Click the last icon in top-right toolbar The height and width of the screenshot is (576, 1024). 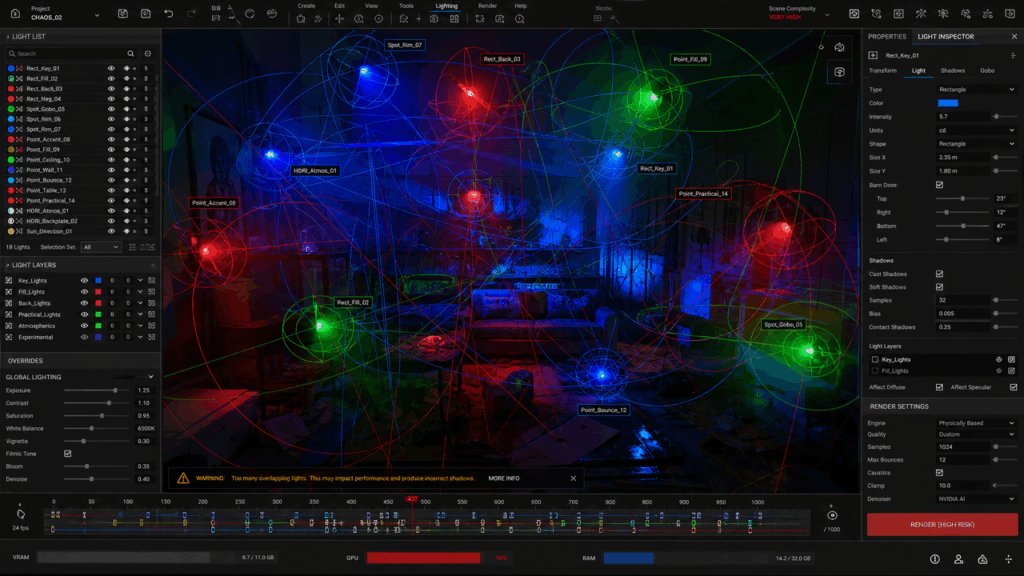click(1010, 14)
